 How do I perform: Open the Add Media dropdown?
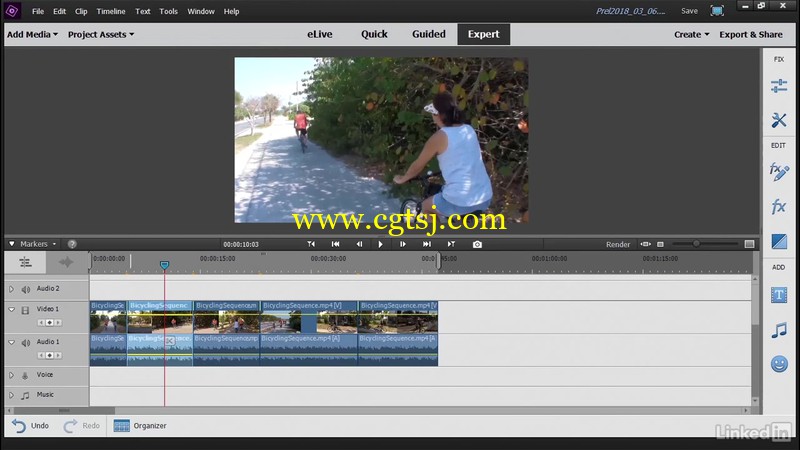(32, 34)
